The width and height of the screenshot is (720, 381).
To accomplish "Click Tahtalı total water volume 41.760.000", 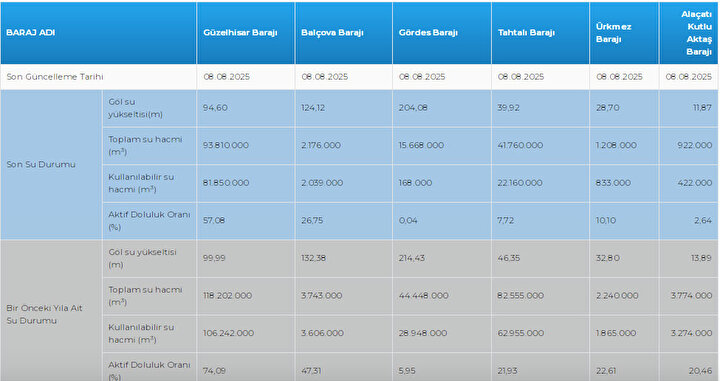I will point(520,145).
